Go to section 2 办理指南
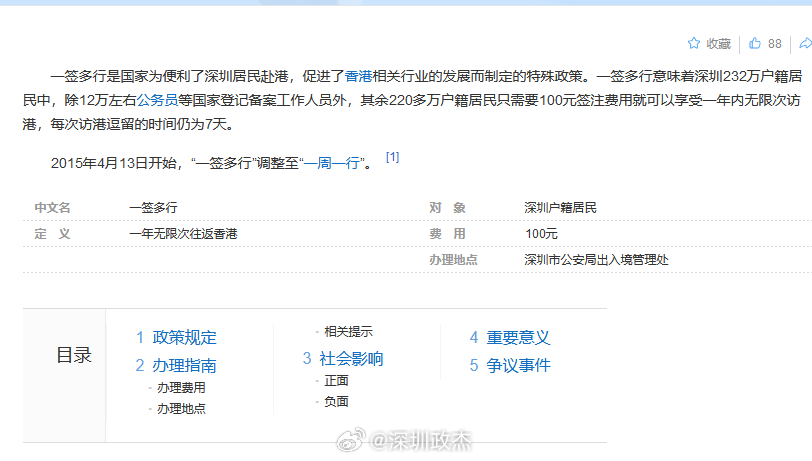This screenshot has height=461, width=812. click(x=176, y=366)
